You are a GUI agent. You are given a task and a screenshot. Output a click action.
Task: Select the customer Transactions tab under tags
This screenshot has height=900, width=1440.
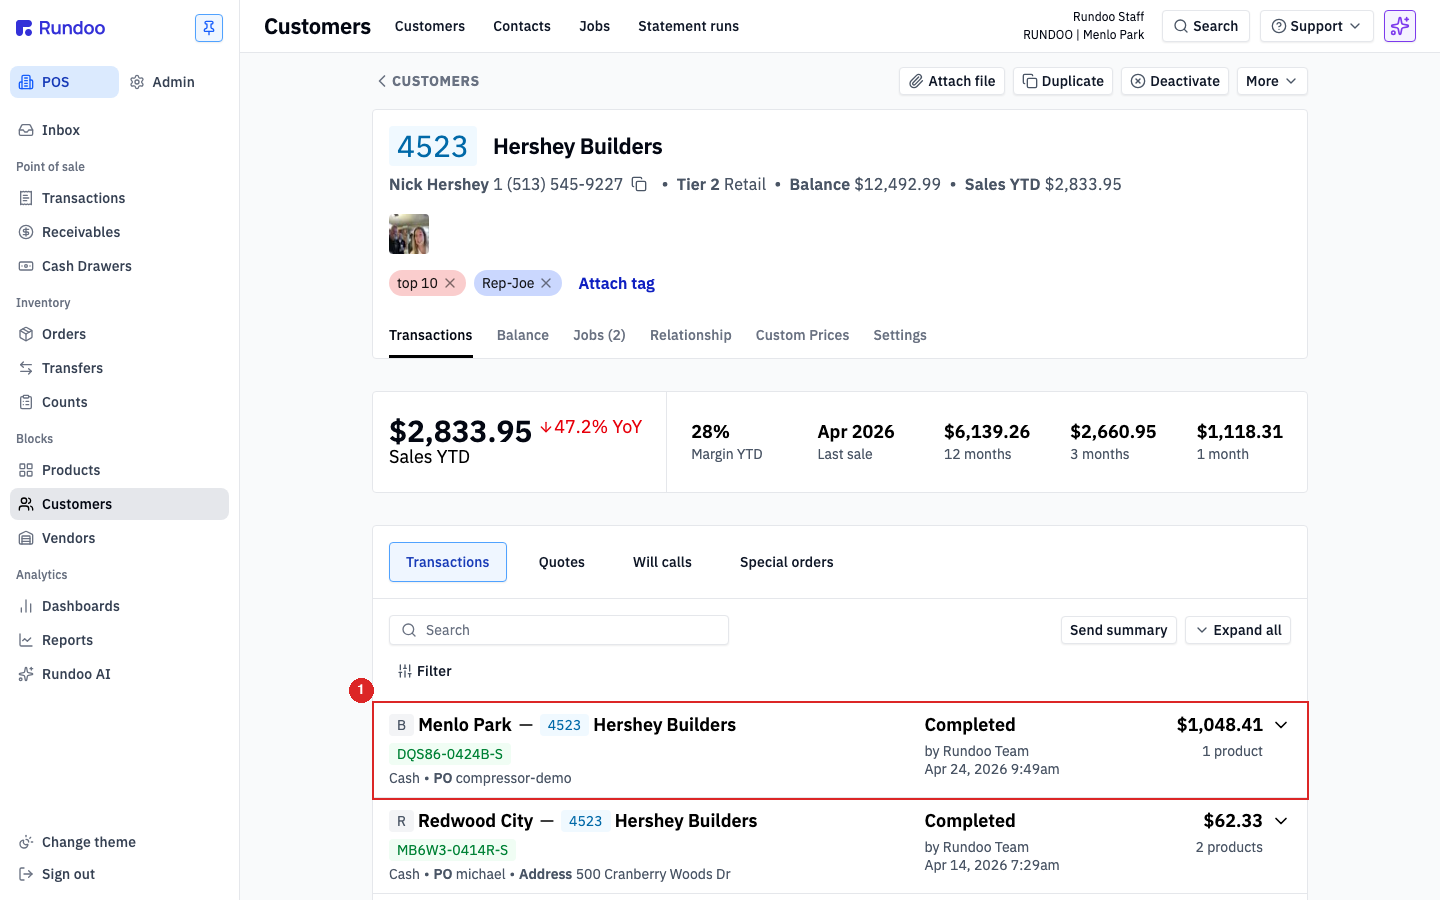point(431,335)
